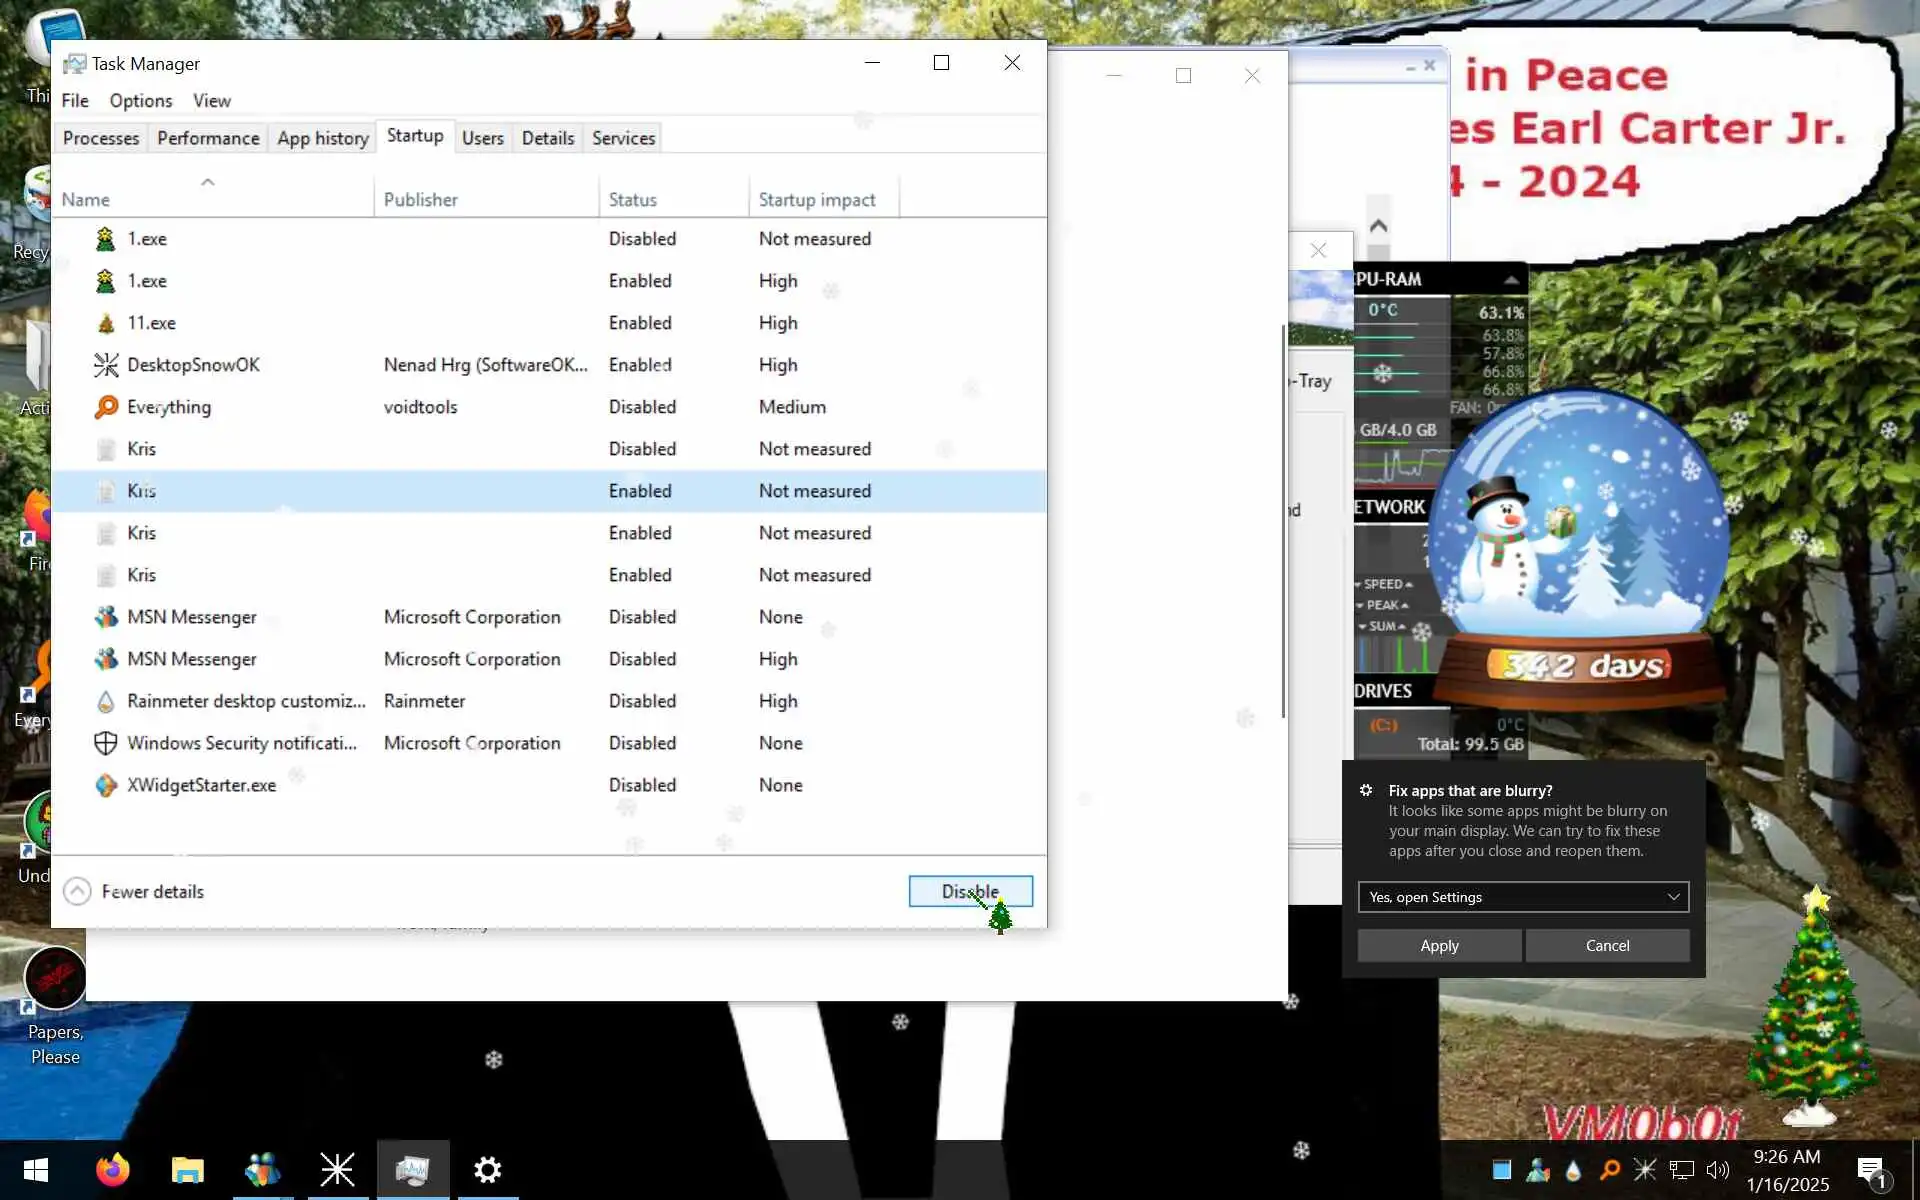Image resolution: width=1920 pixels, height=1200 pixels.
Task: Collapse the CPU-RAM widget section arrow
Action: [x=1511, y=279]
